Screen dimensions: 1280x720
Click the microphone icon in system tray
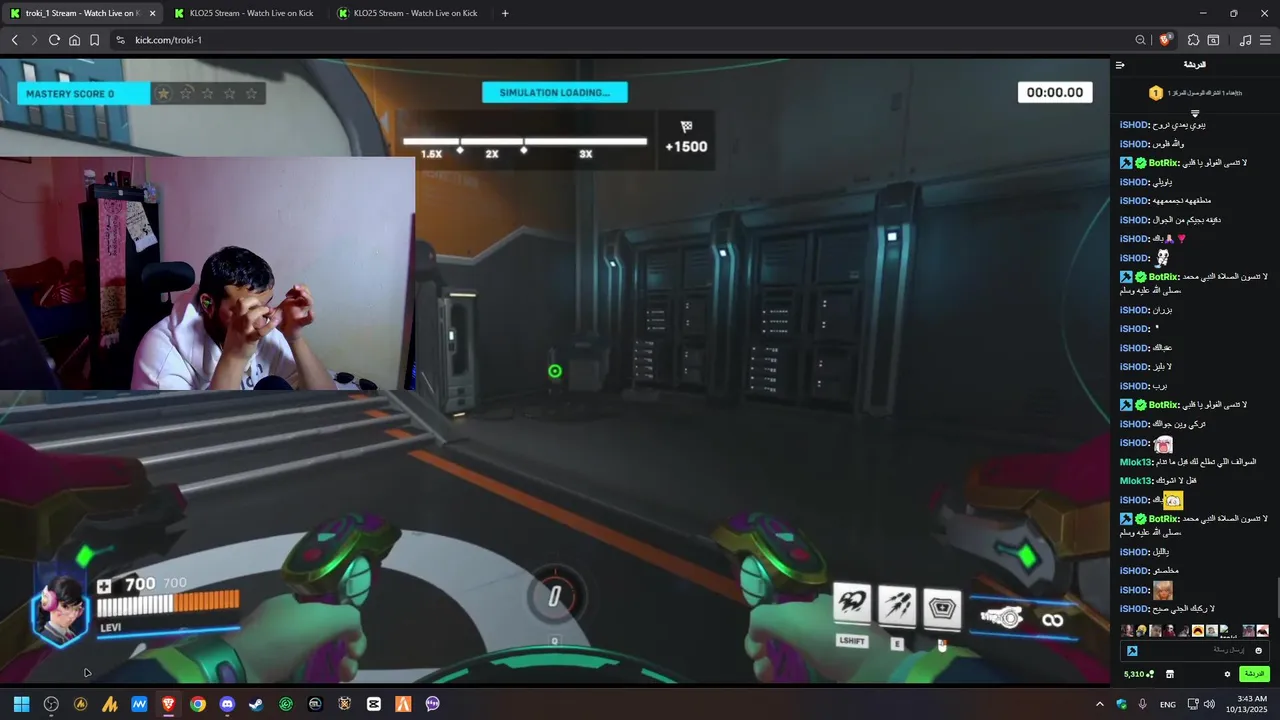(x=1142, y=704)
